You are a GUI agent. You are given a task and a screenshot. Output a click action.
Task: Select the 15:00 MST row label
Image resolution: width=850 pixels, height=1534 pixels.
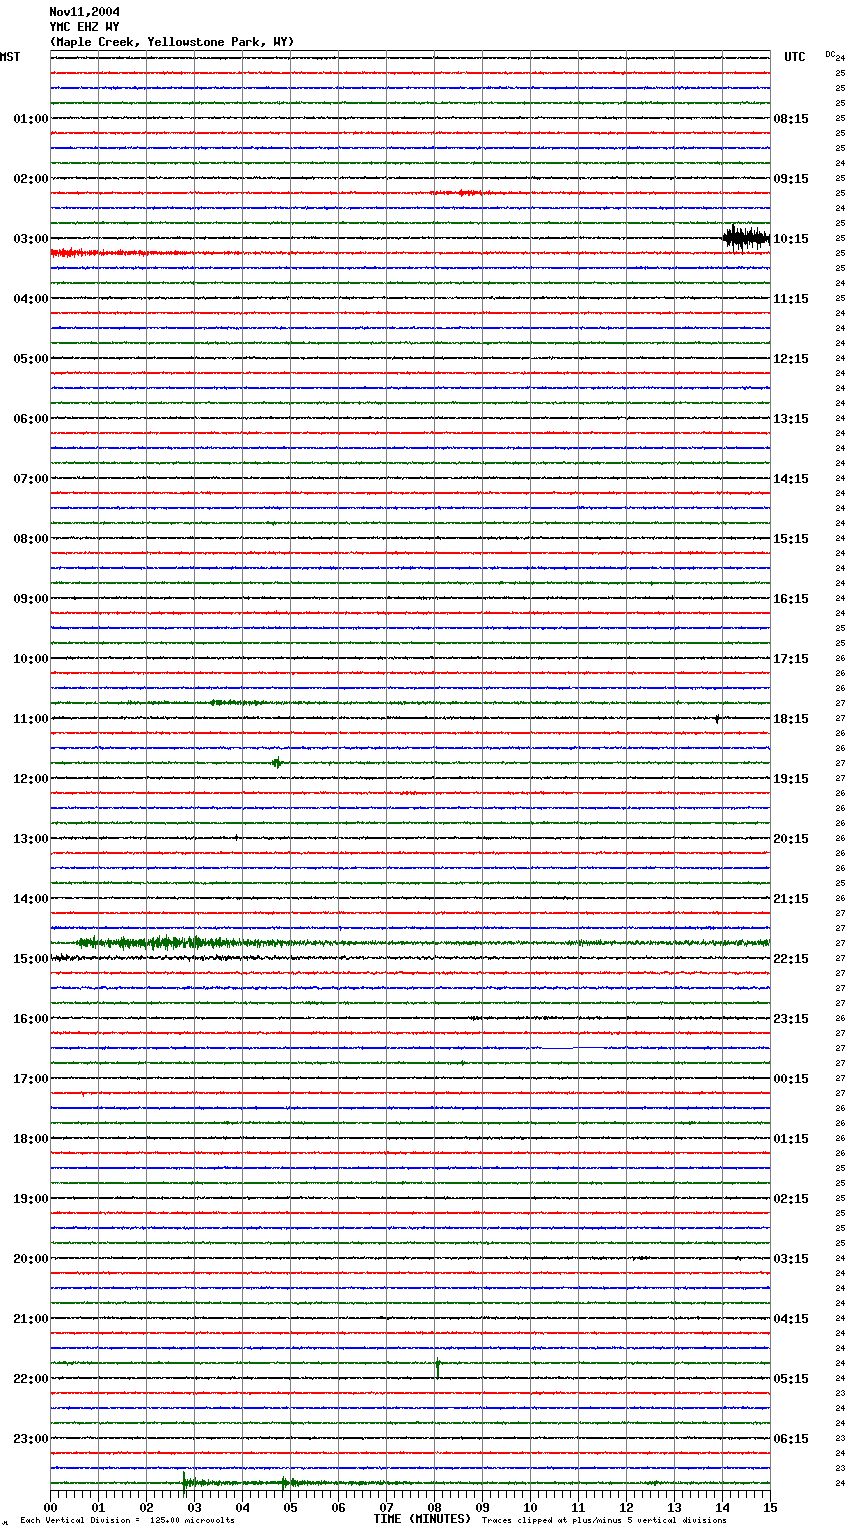pyautogui.click(x=31, y=959)
